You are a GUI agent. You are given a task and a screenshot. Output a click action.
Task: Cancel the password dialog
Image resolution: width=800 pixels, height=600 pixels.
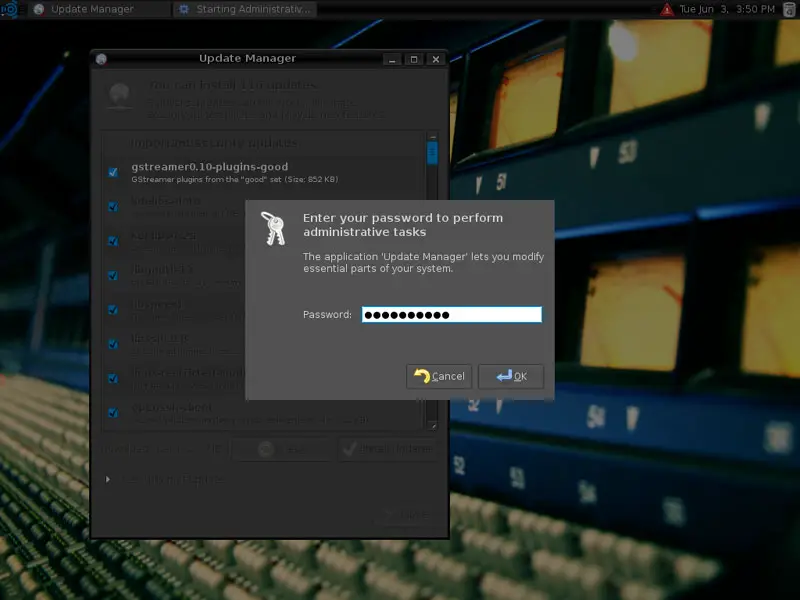coord(439,377)
